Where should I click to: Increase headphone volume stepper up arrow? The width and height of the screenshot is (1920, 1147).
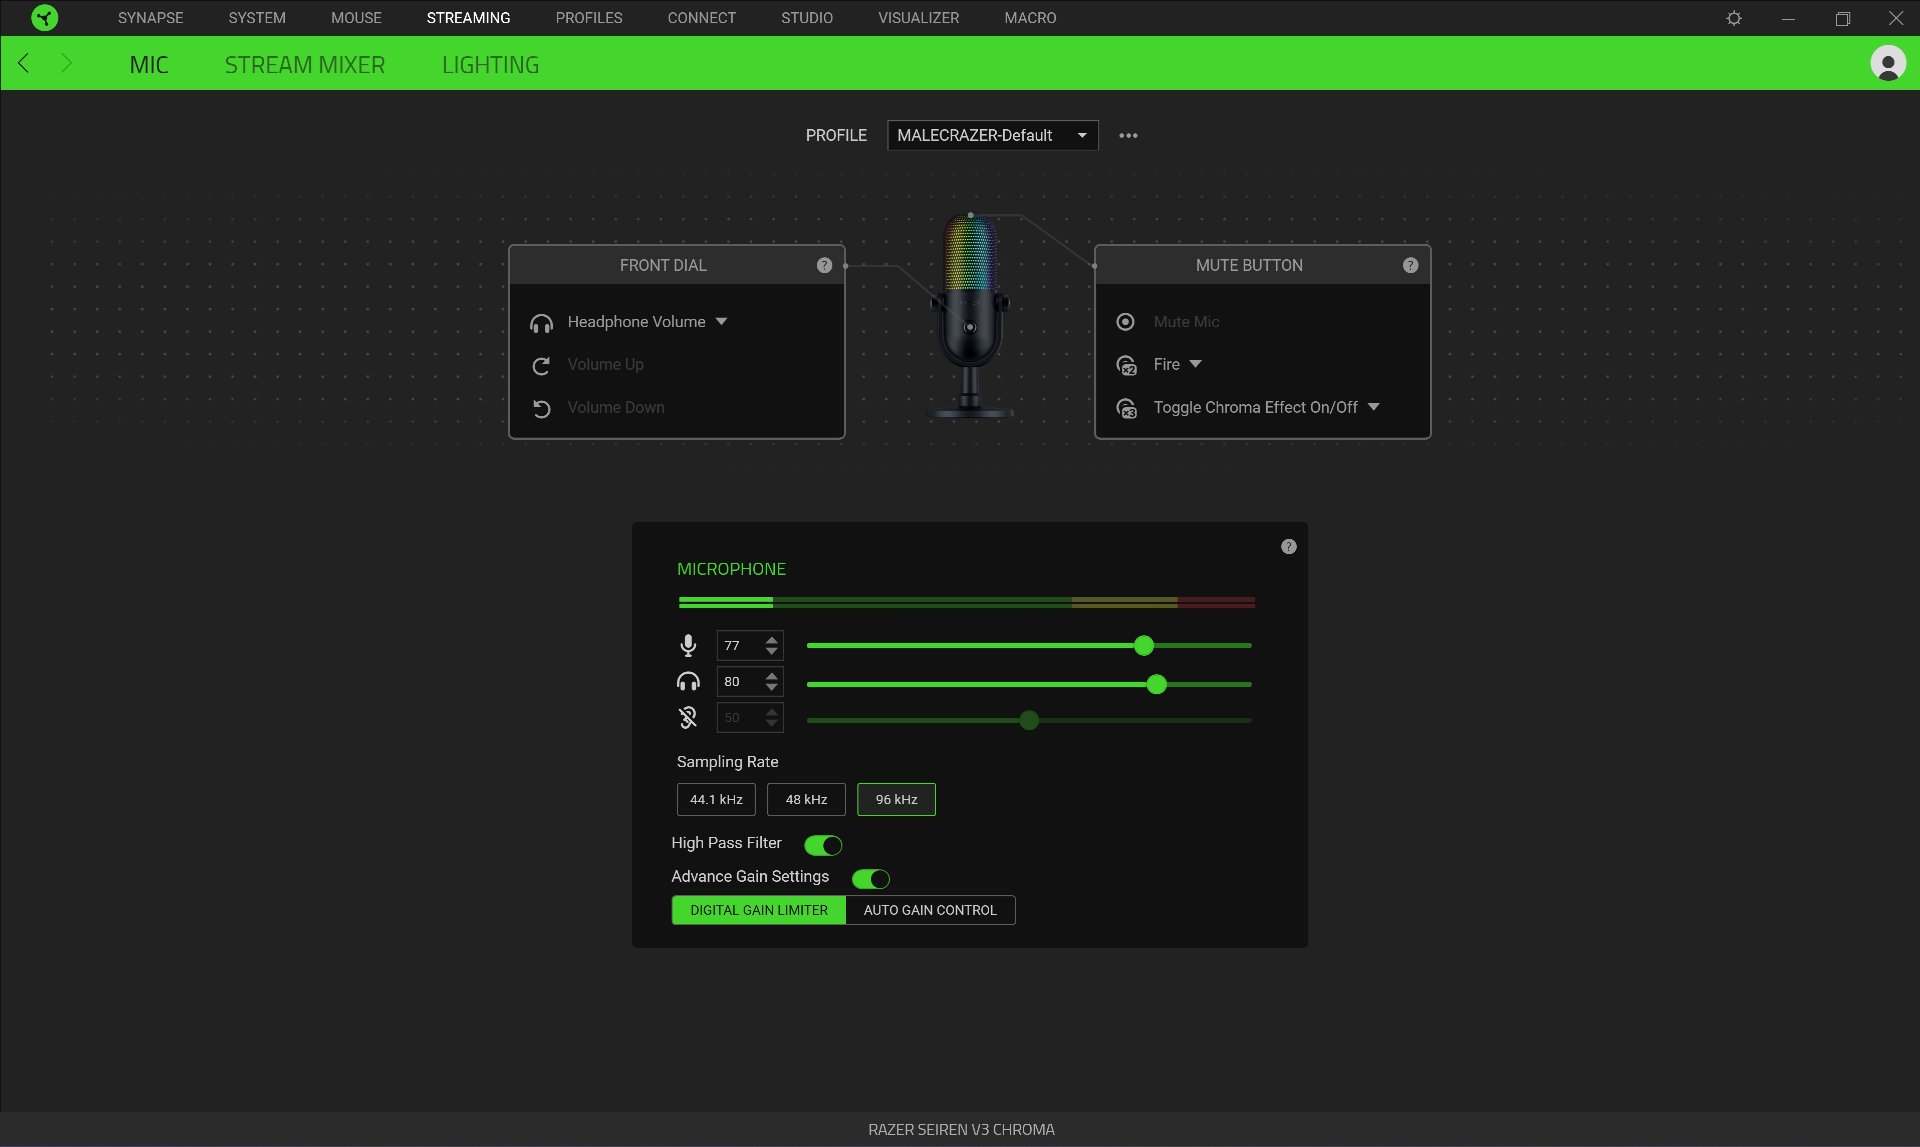[771, 675]
